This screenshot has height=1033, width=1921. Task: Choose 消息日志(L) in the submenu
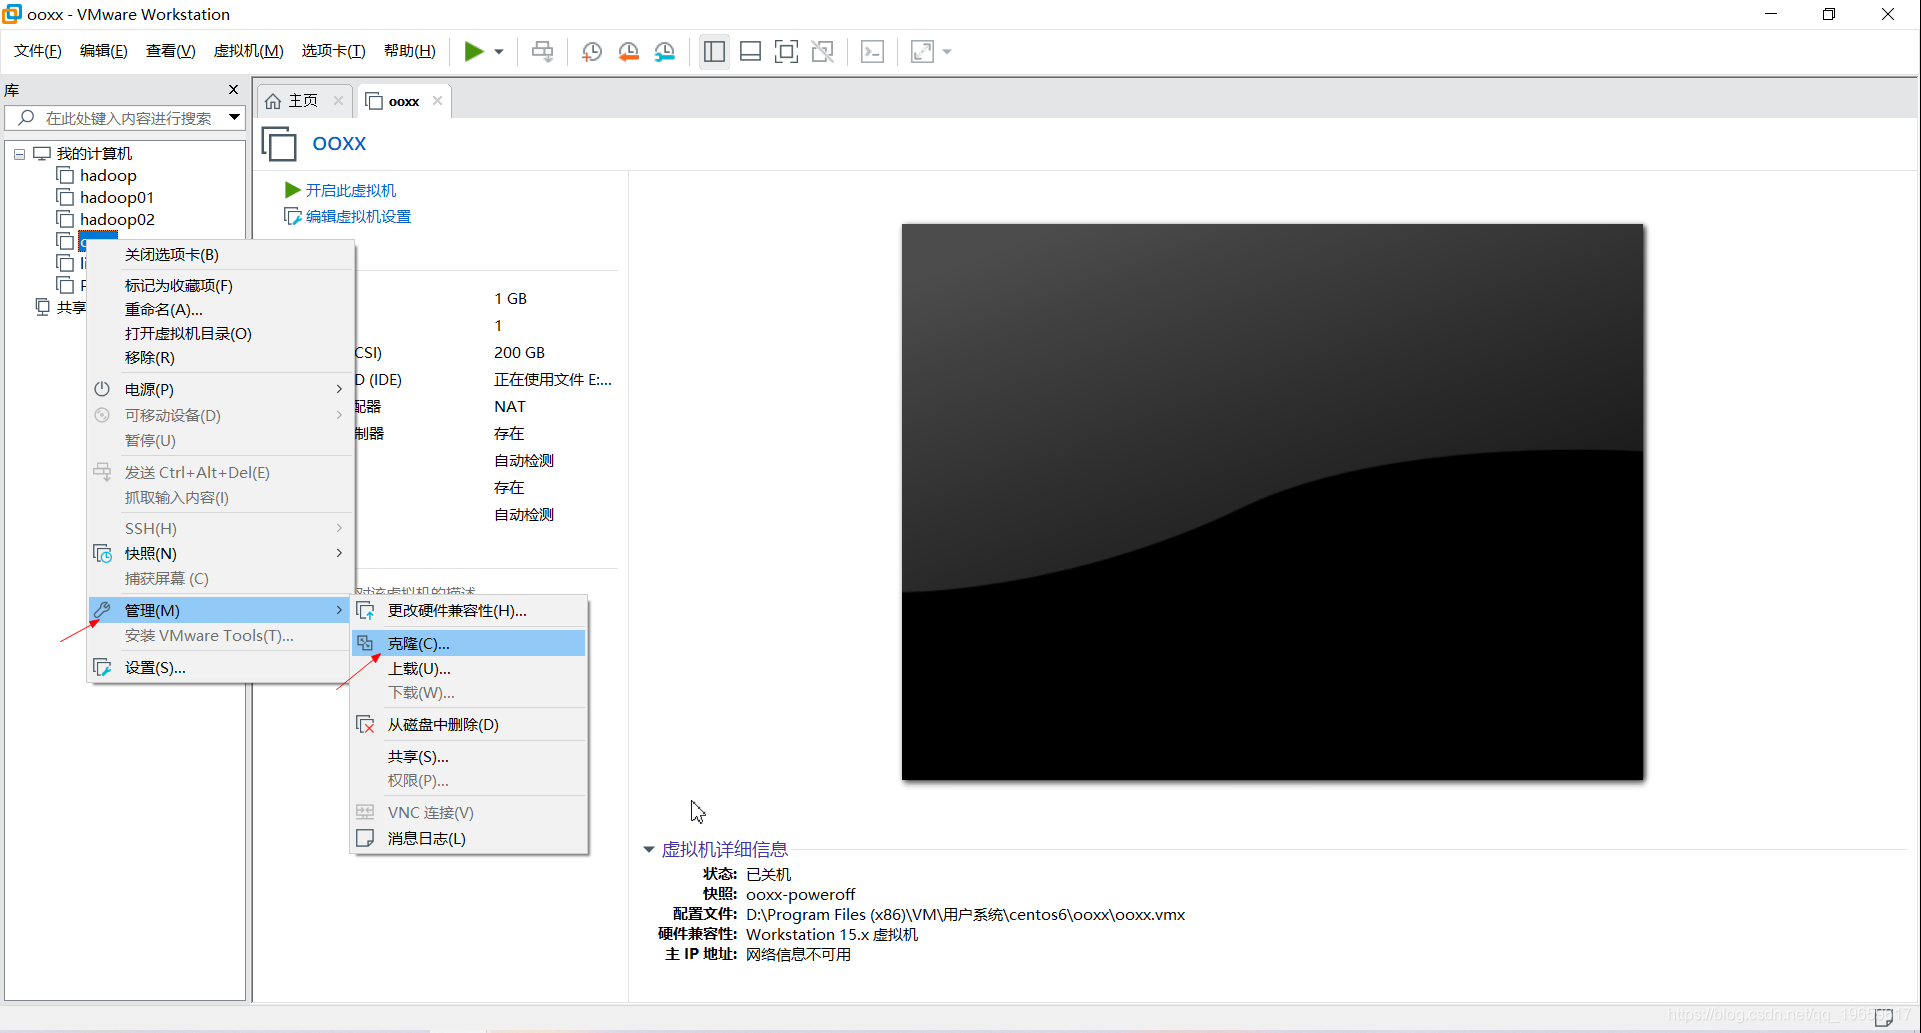(x=469, y=839)
